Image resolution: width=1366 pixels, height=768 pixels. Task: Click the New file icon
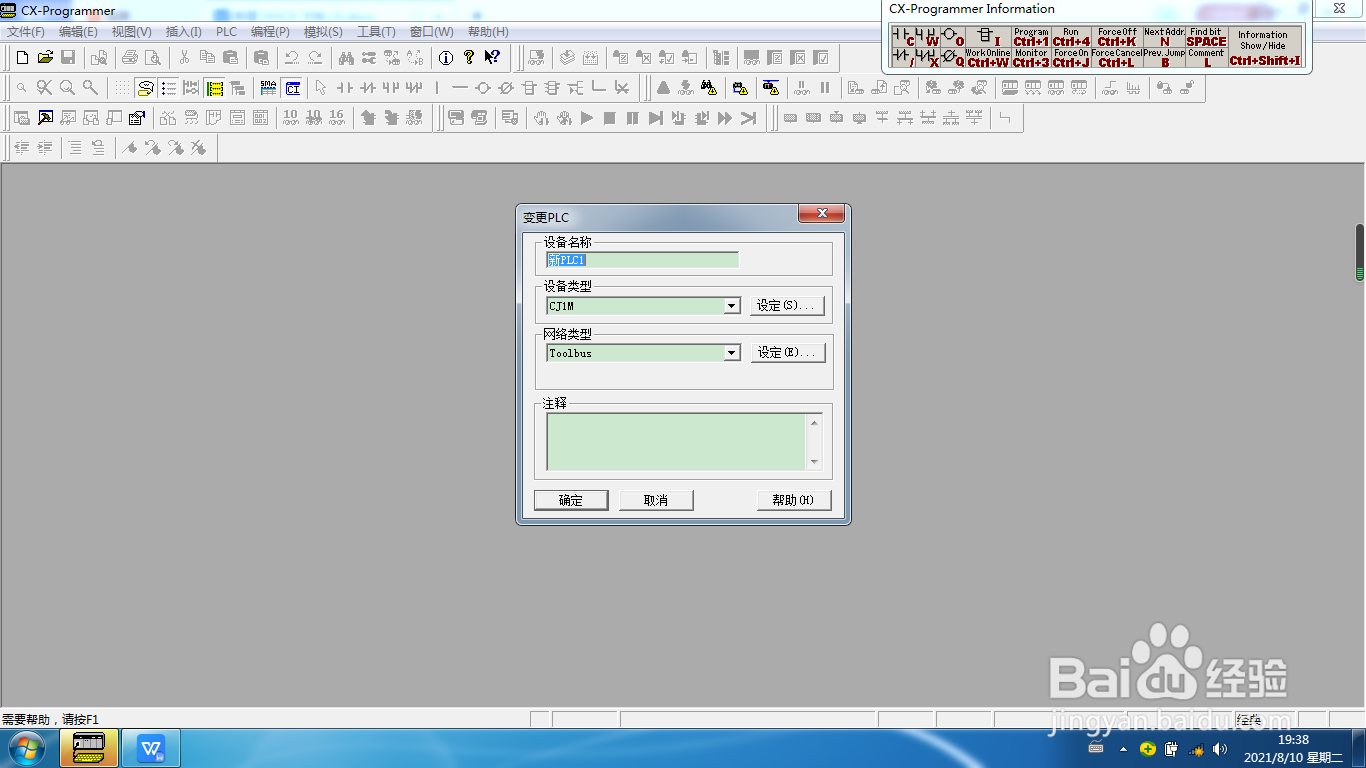tap(22, 57)
